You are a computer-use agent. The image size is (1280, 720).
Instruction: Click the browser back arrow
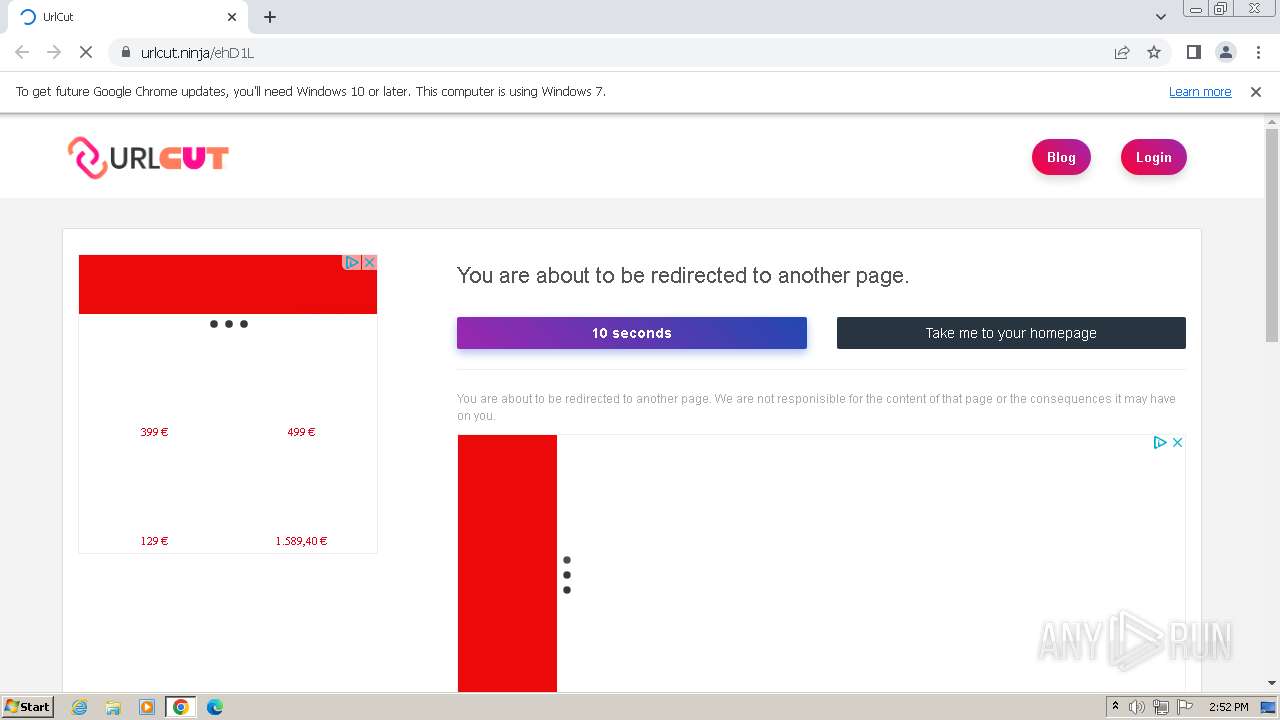tap(22, 52)
